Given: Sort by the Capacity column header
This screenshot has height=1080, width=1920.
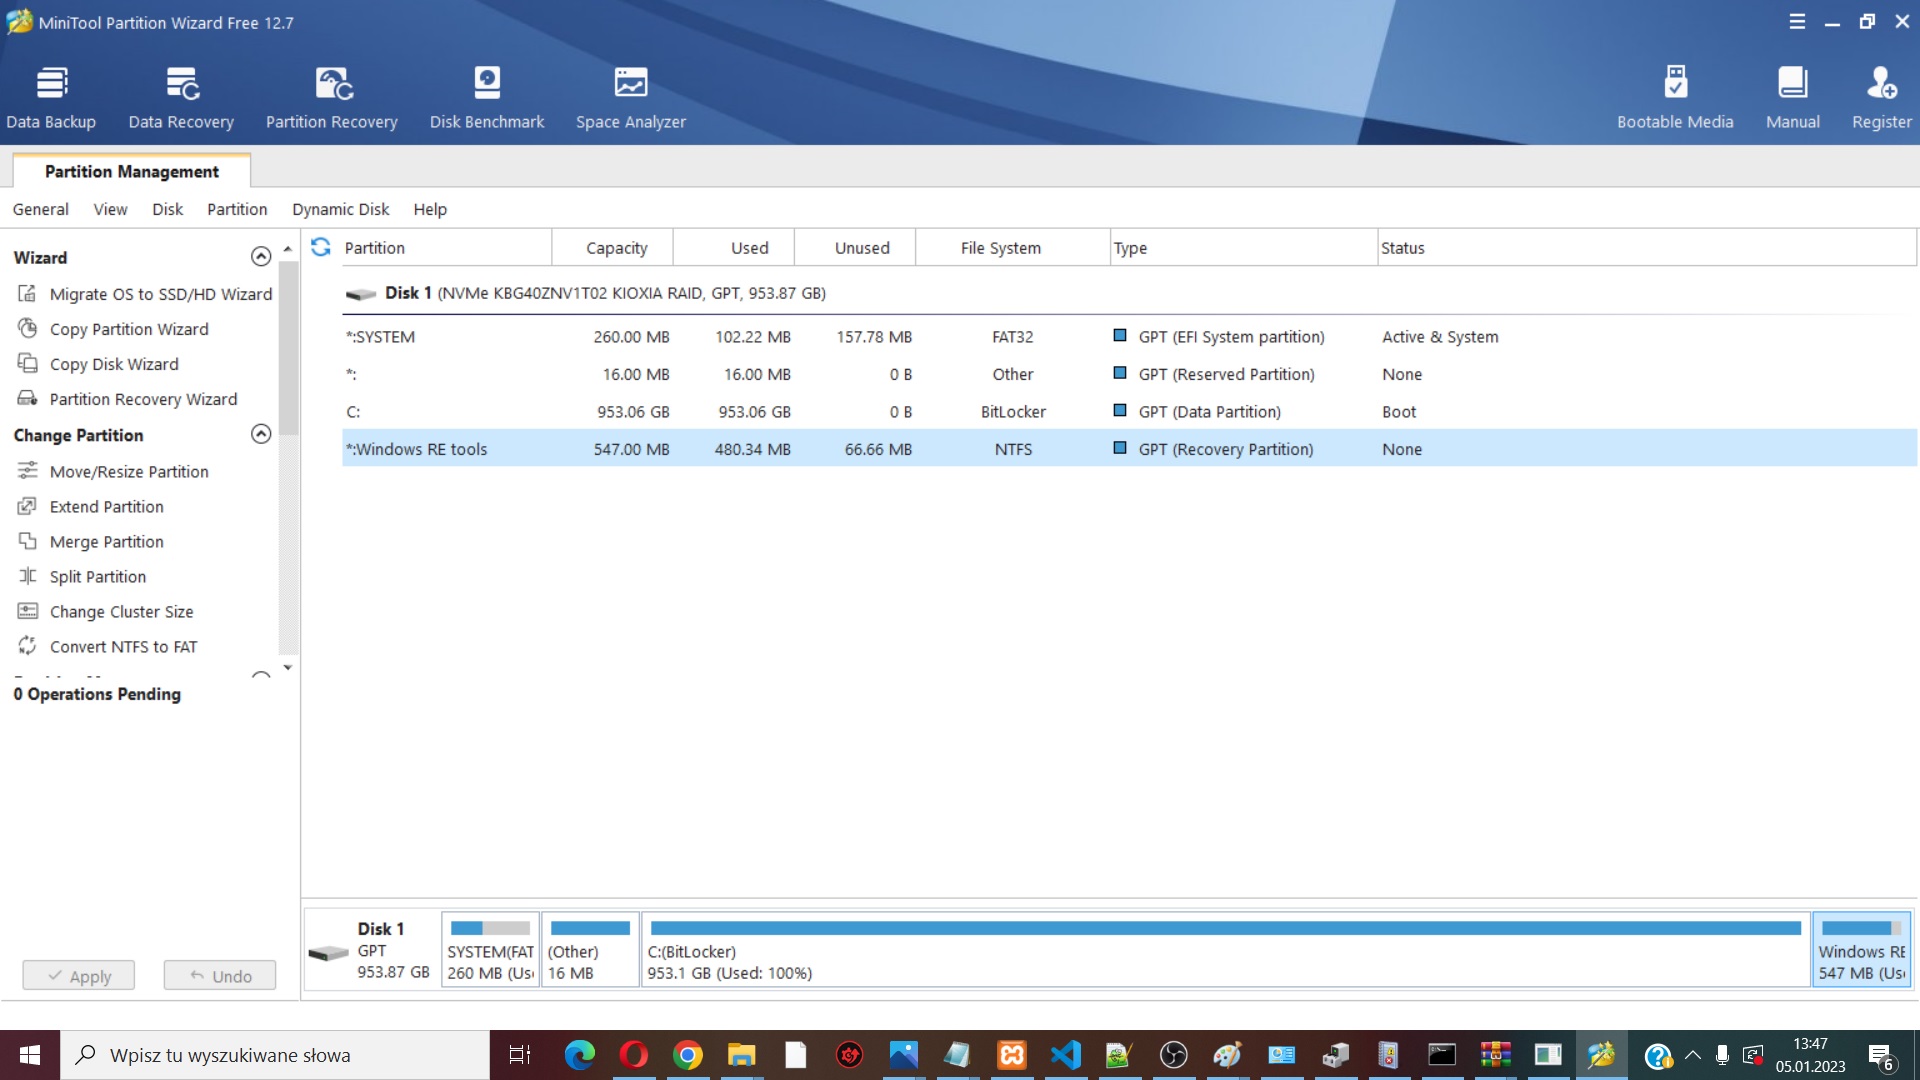Looking at the screenshot, I should pyautogui.click(x=614, y=248).
